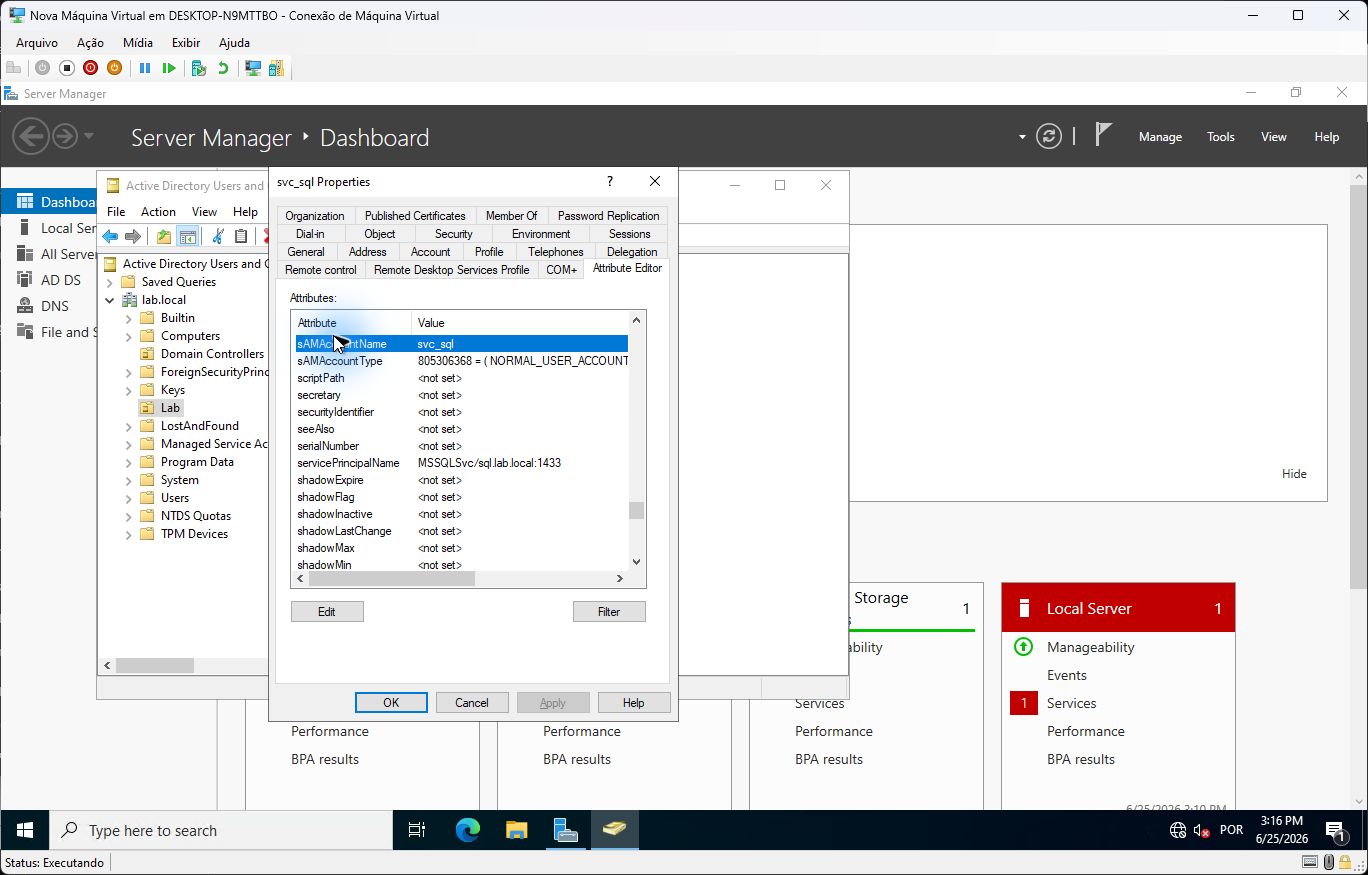1368x875 pixels.
Task: Click the Hide link in Dashboard
Action: click(x=1294, y=474)
